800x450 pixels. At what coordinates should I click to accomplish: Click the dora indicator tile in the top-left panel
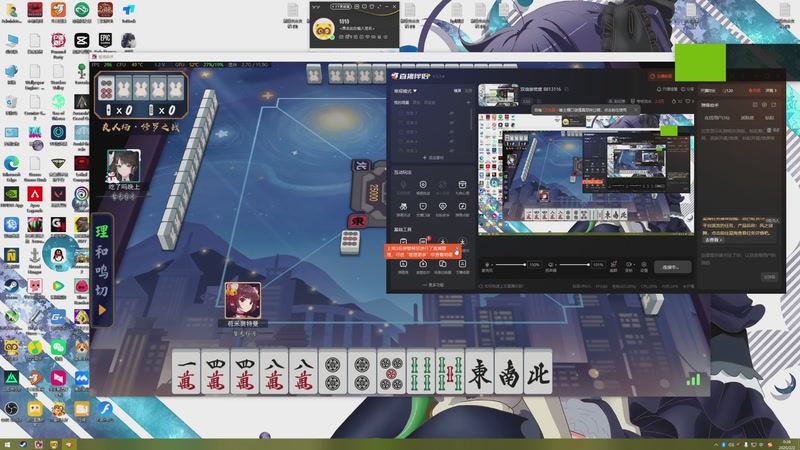106,89
